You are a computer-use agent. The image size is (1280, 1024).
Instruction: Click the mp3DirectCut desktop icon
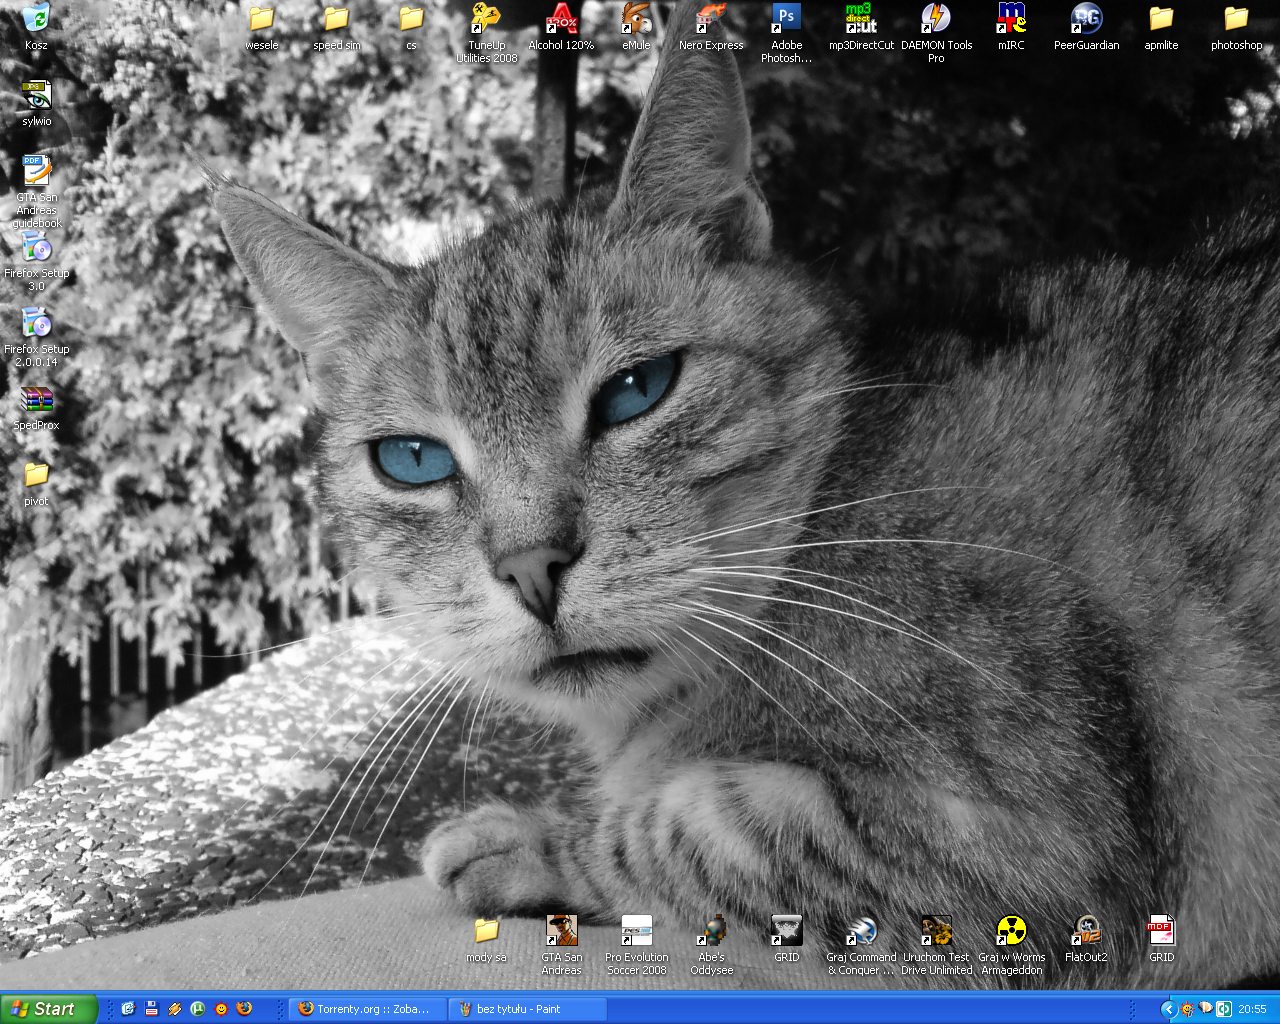click(861, 18)
